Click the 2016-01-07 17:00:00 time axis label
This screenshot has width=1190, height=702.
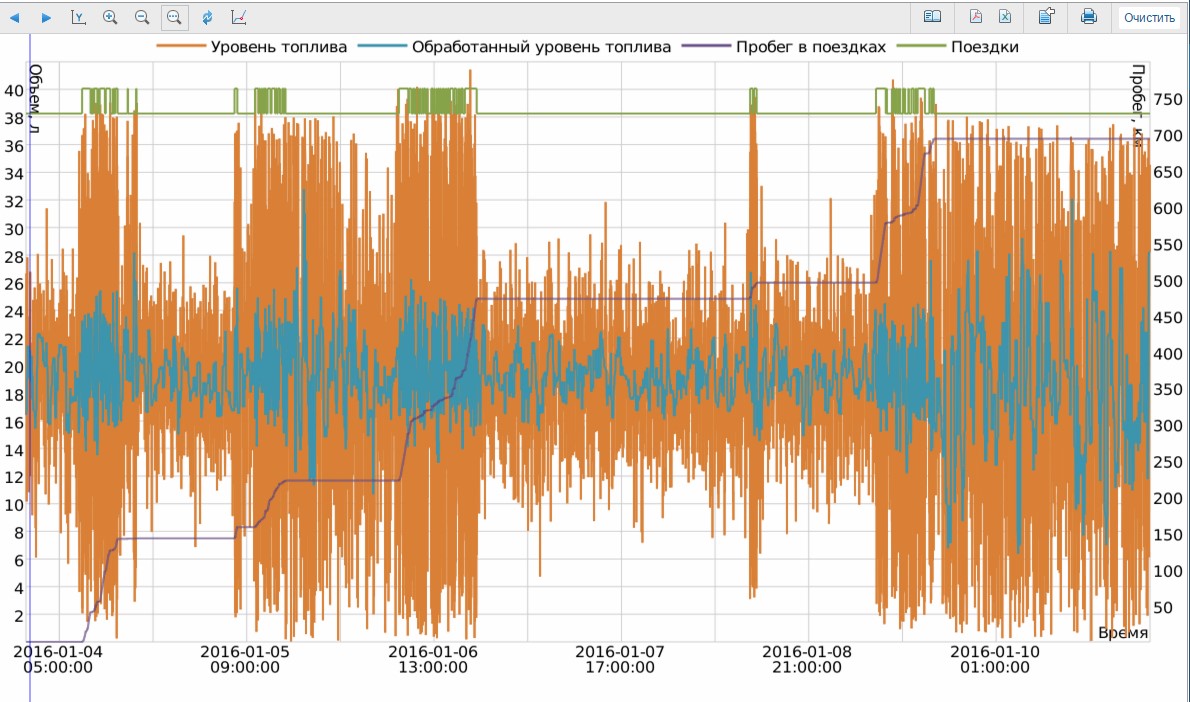tap(620, 659)
